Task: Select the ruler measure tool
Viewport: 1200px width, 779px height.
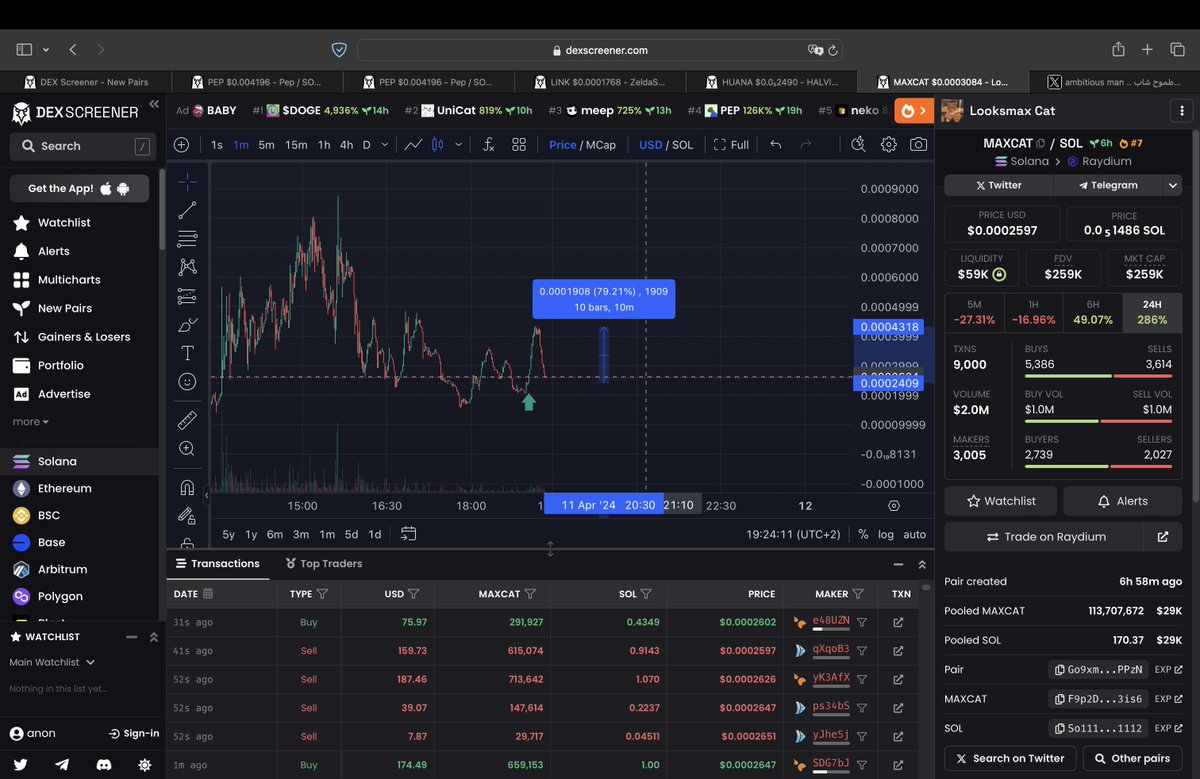Action: 187,420
